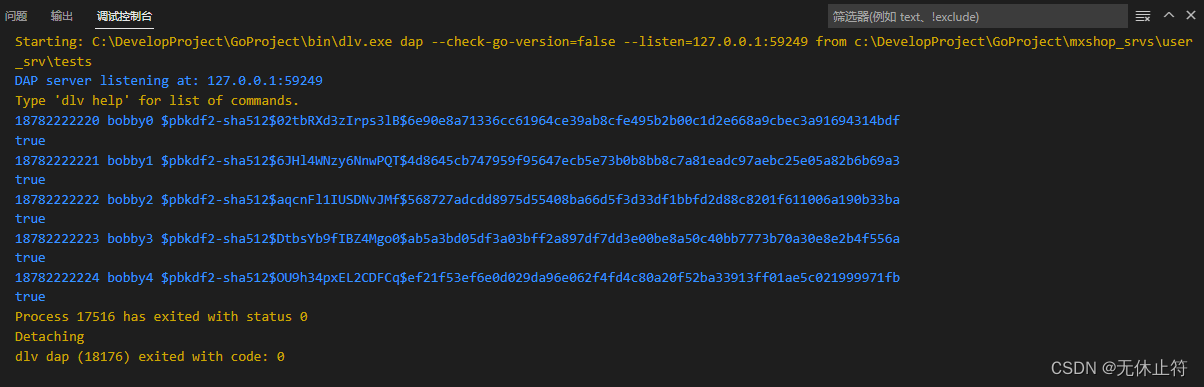Clear the debug console output

1142,16
